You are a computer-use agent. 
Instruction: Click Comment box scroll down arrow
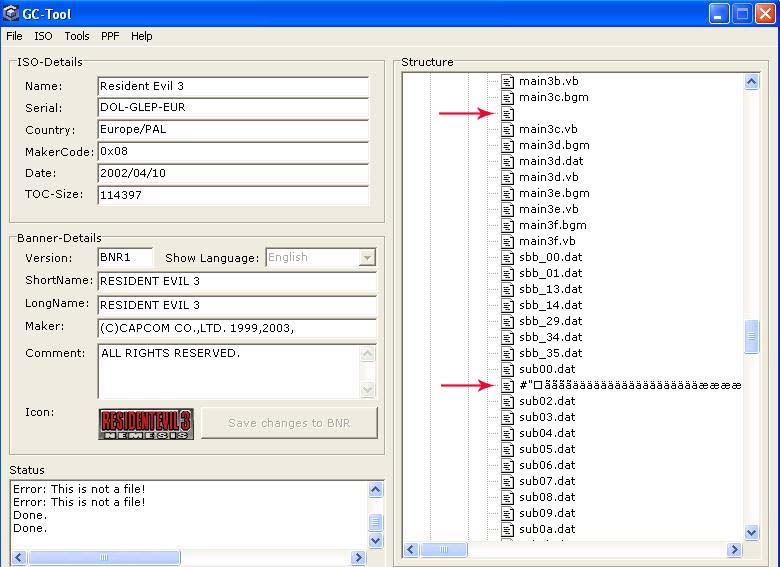point(368,389)
